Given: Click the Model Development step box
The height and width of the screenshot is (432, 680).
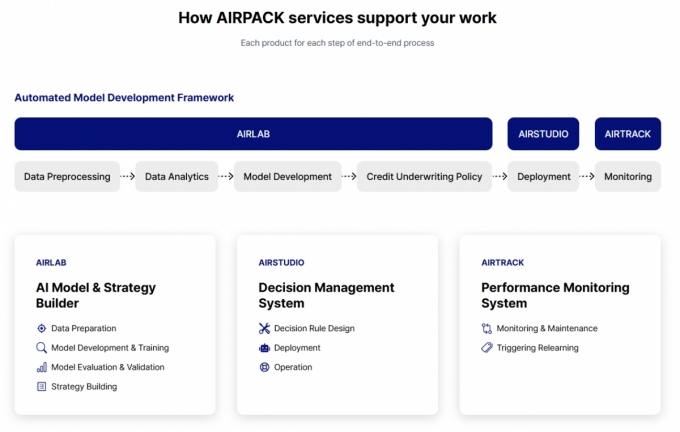Looking at the screenshot, I should (x=288, y=177).
